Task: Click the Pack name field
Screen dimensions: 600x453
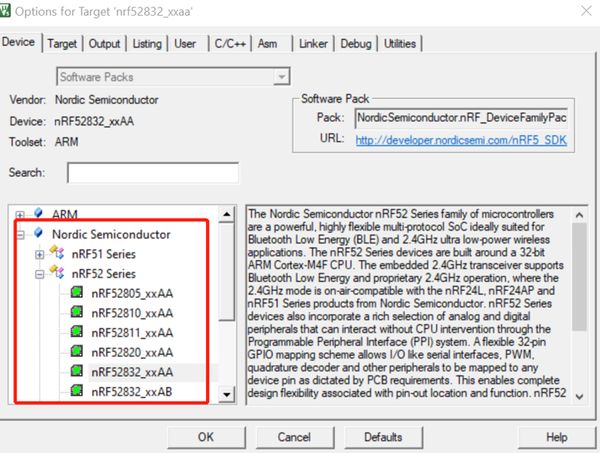Action: (x=461, y=117)
